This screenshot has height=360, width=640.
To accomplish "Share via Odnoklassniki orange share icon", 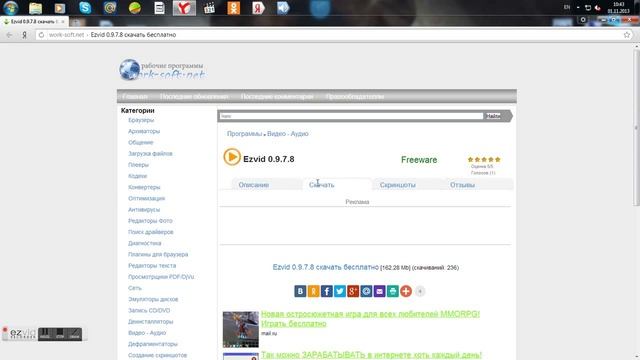I will tap(313, 291).
